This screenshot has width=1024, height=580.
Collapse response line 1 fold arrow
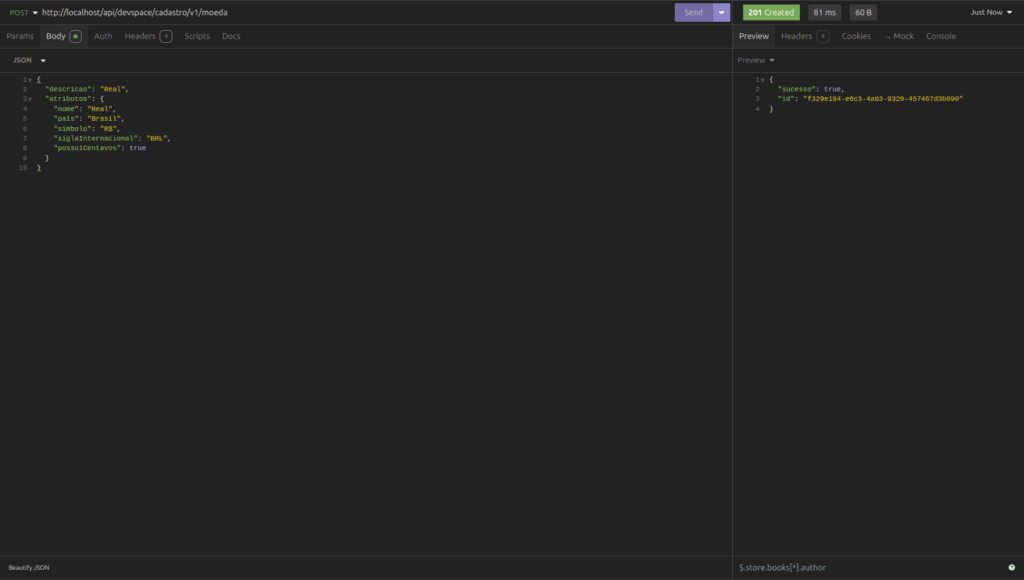[762, 80]
